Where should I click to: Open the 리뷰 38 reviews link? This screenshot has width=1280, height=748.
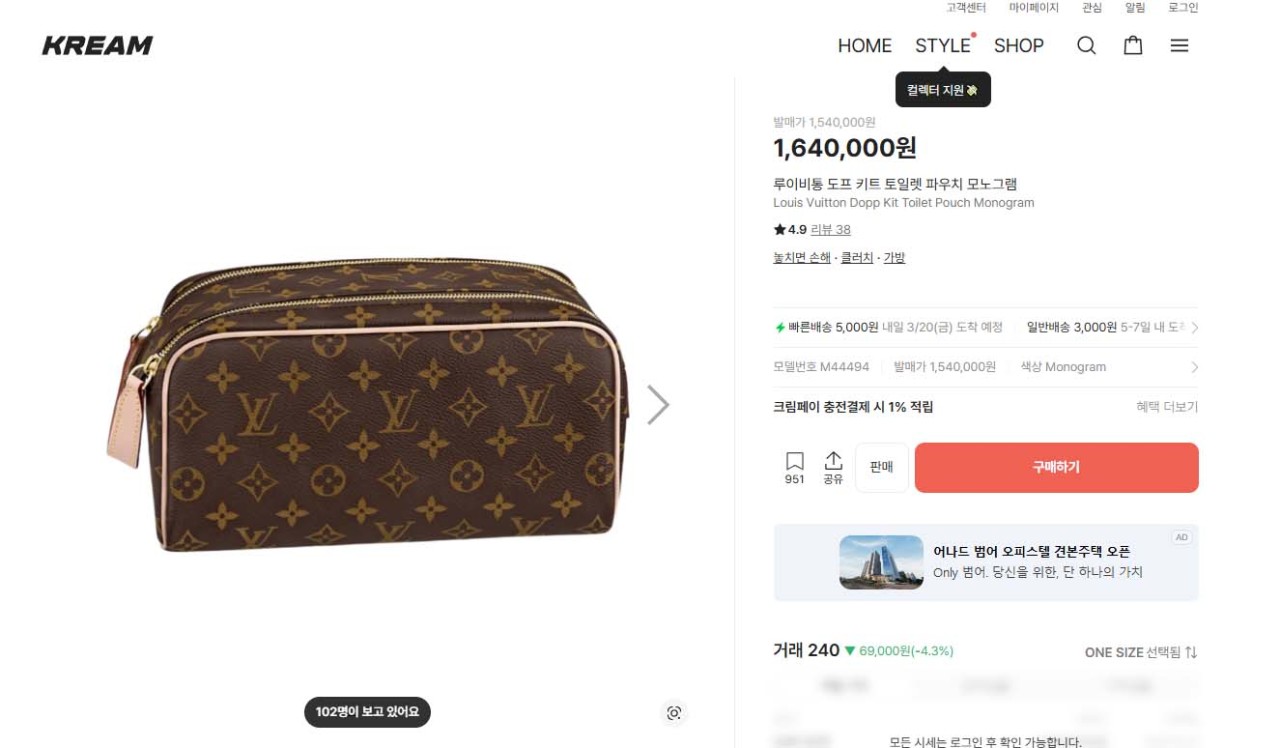[830, 230]
